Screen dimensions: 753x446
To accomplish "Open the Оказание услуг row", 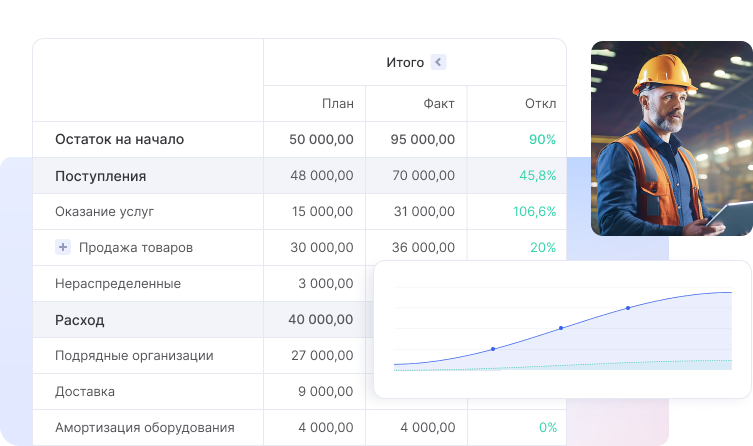I will [x=104, y=212].
